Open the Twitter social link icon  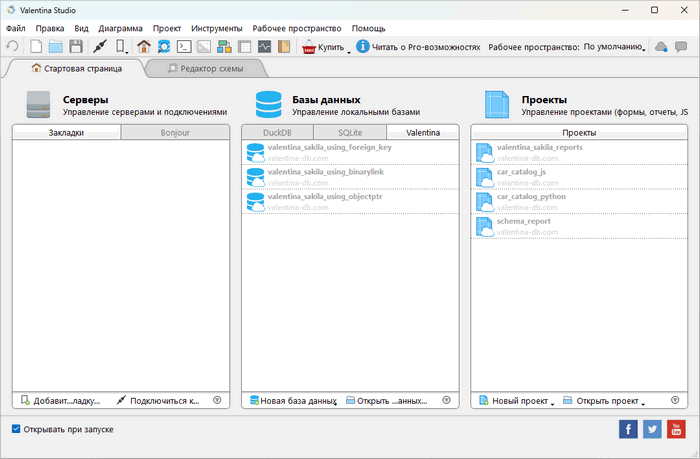click(652, 429)
